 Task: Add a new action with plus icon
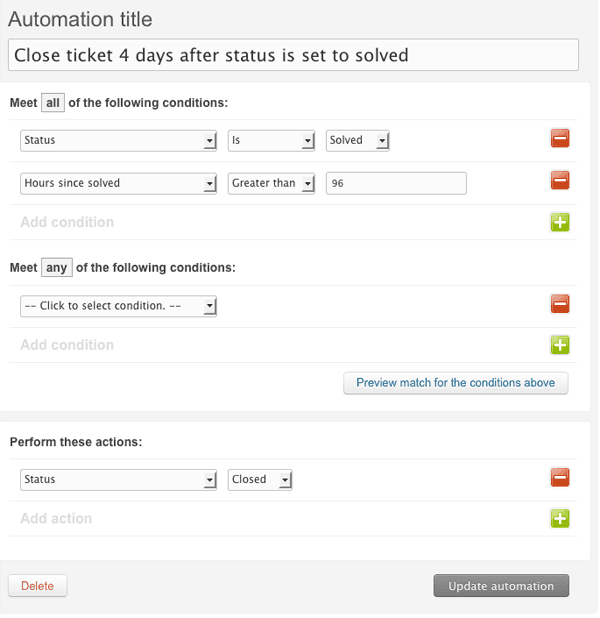tap(560, 518)
